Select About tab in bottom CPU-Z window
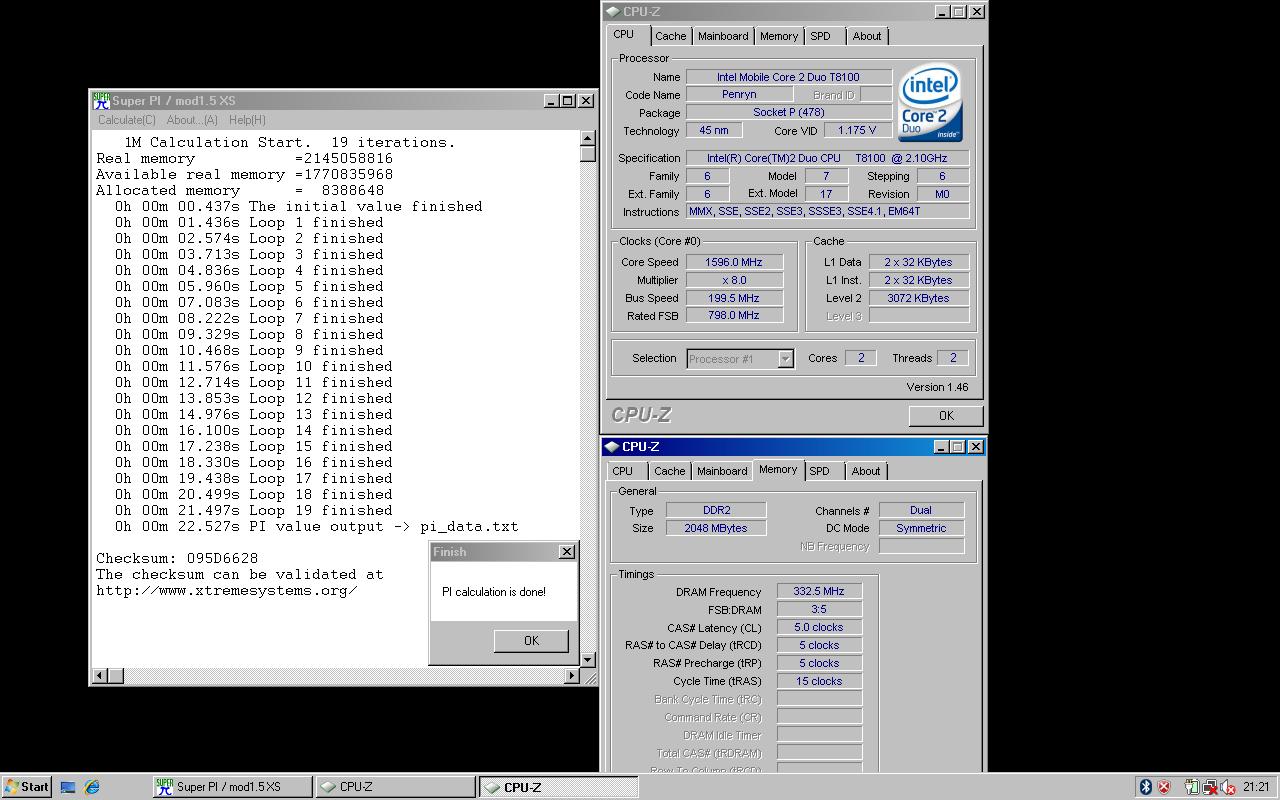The image size is (1280, 800). [866, 471]
